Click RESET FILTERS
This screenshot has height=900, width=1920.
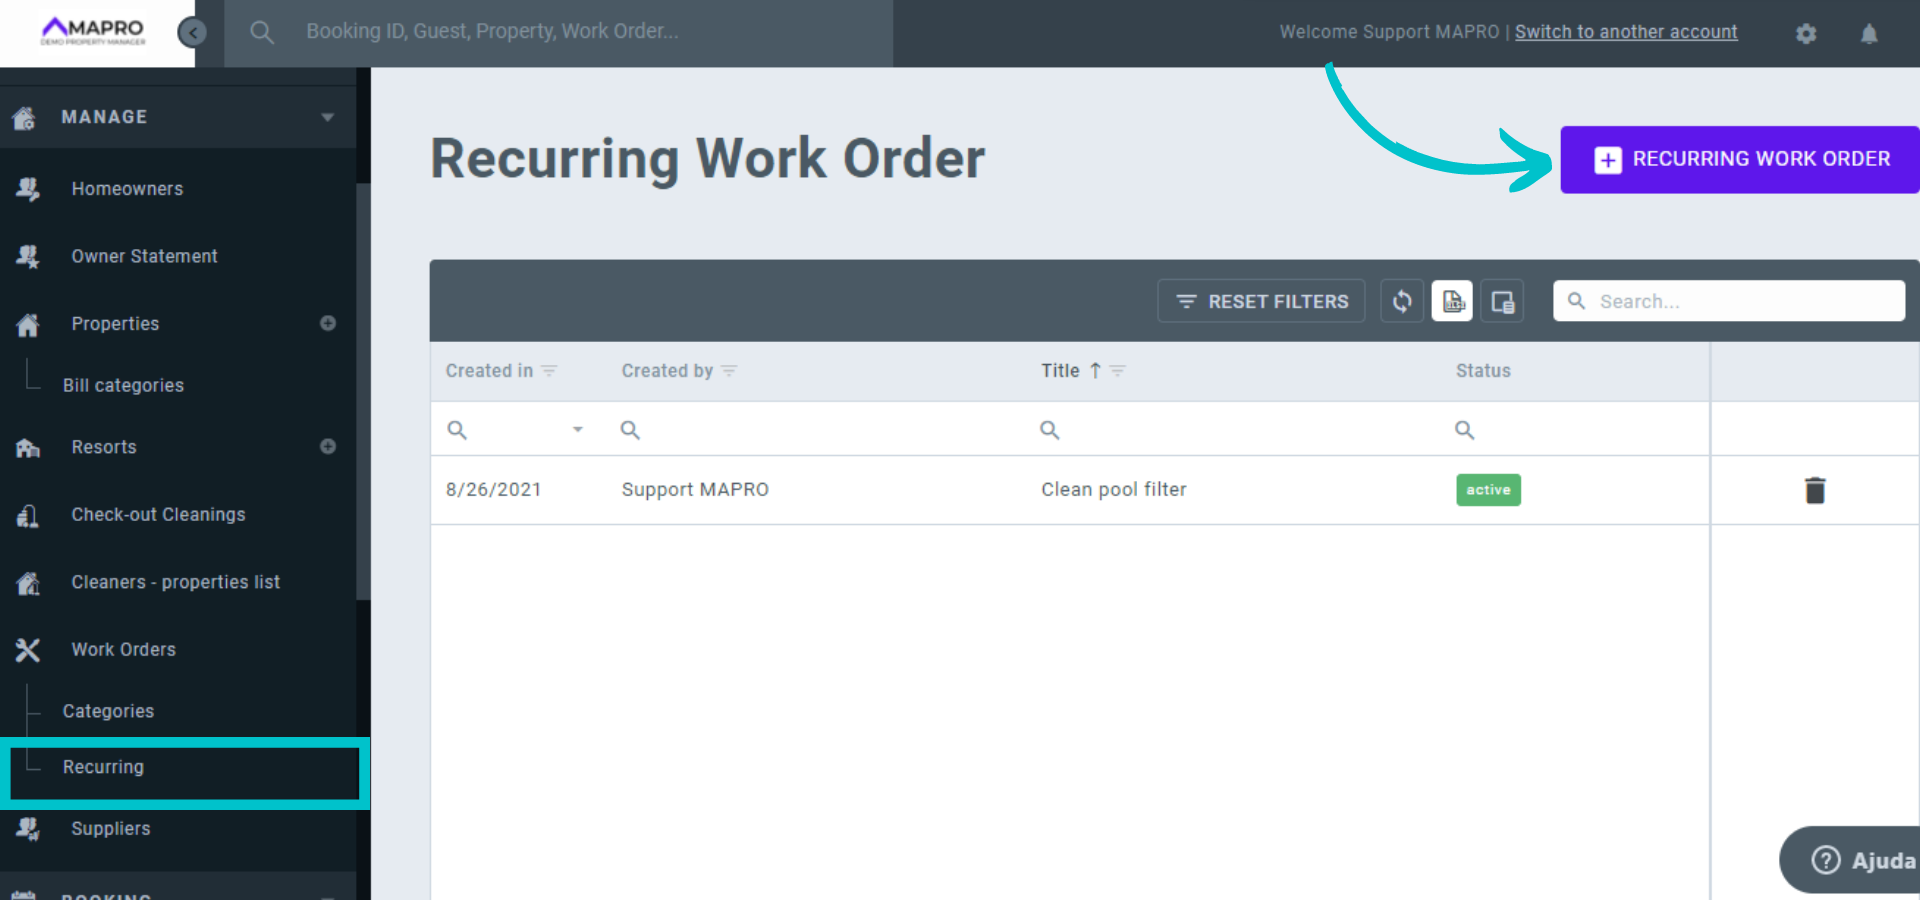click(1261, 300)
